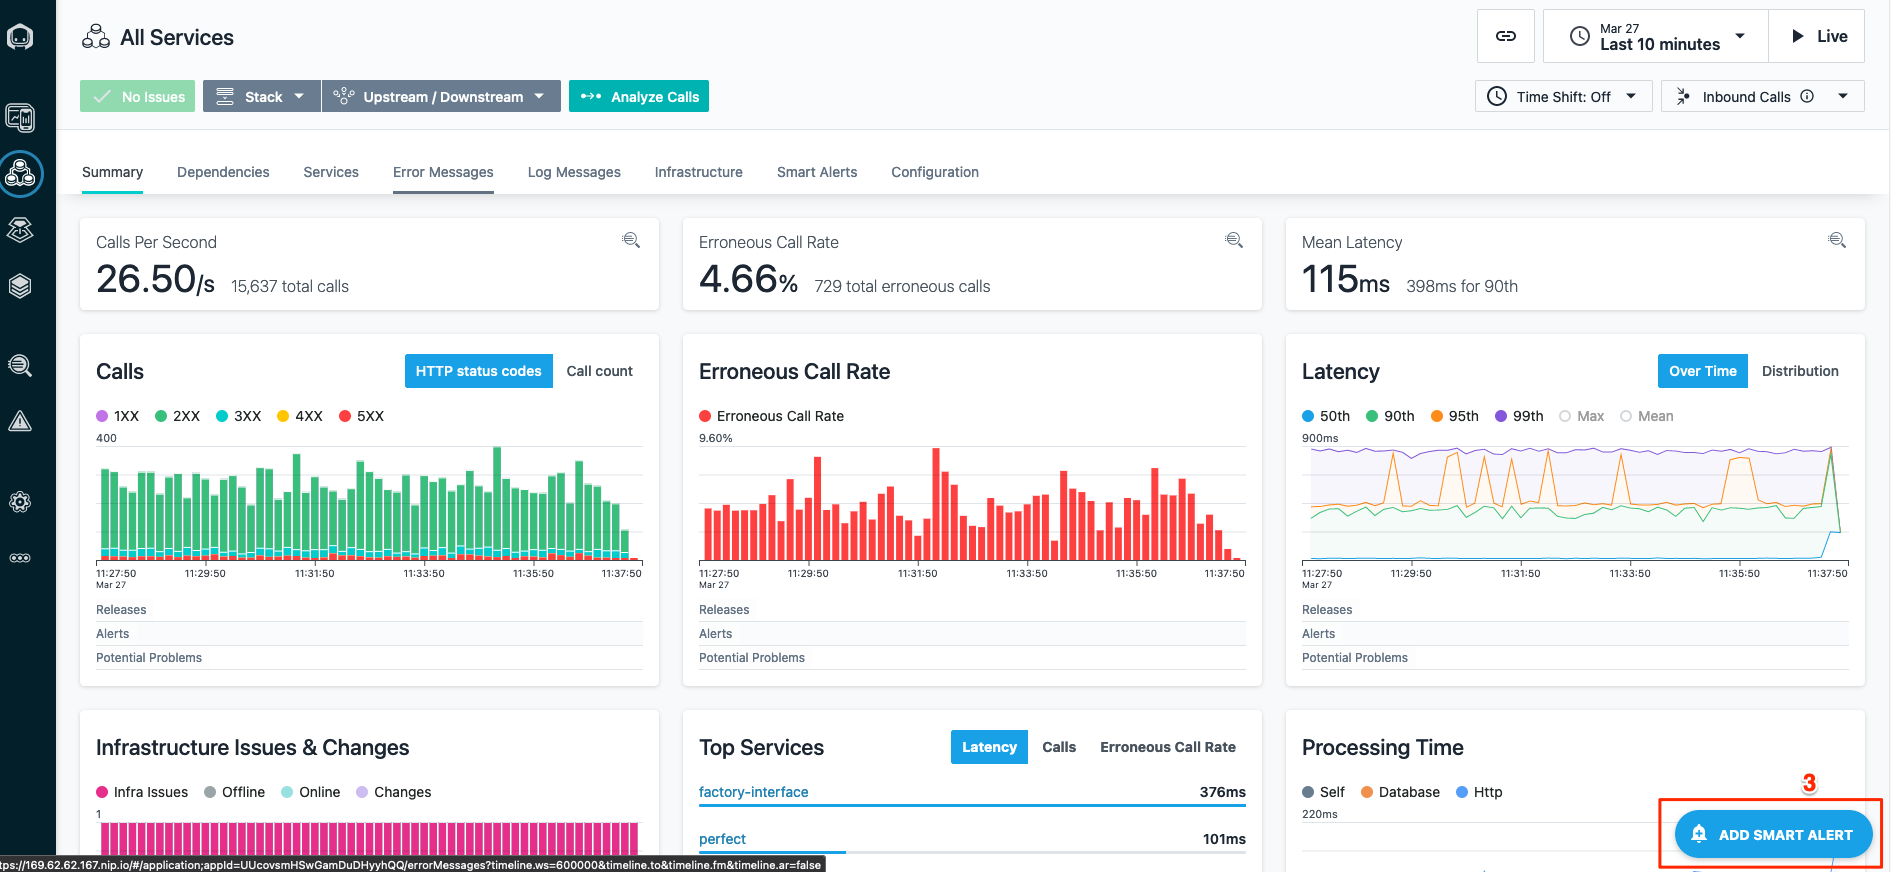Switch to the Smart Alerts tab
This screenshot has width=1891, height=872.
[x=817, y=172]
